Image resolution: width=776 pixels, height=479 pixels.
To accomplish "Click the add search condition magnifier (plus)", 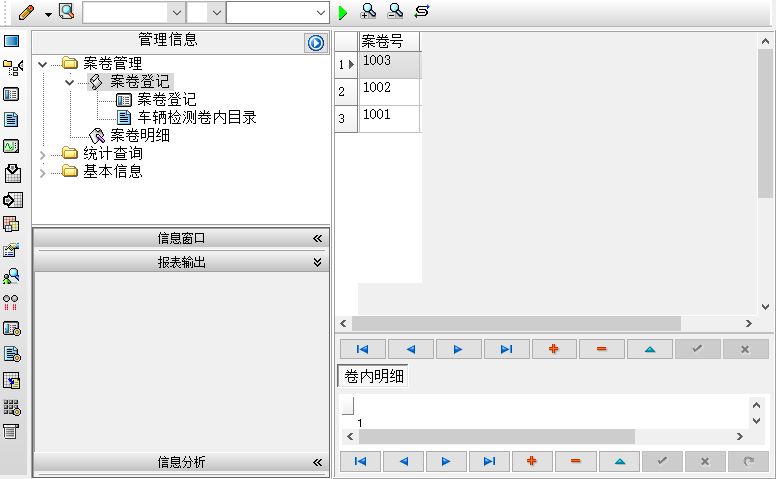I will [x=369, y=11].
